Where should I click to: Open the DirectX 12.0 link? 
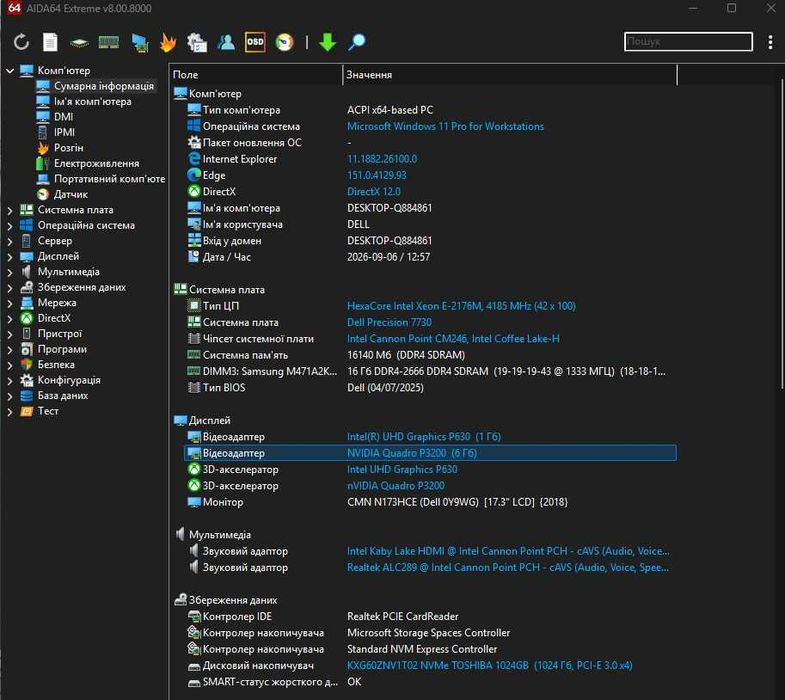pyautogui.click(x=374, y=192)
